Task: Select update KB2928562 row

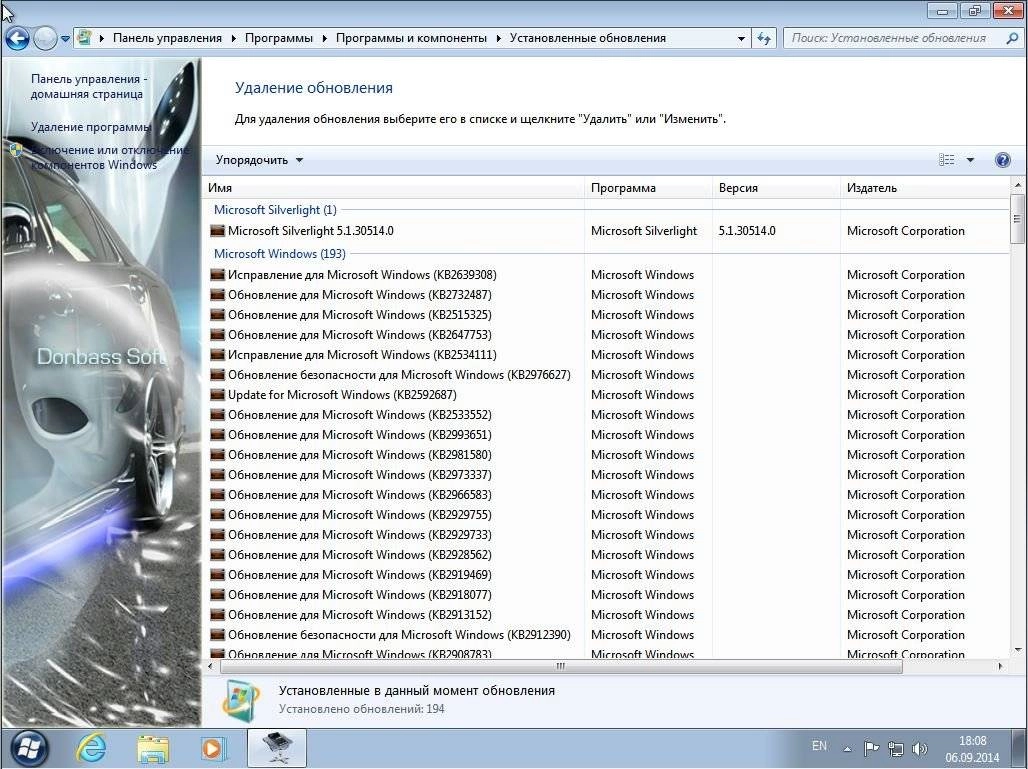Action: (x=606, y=555)
